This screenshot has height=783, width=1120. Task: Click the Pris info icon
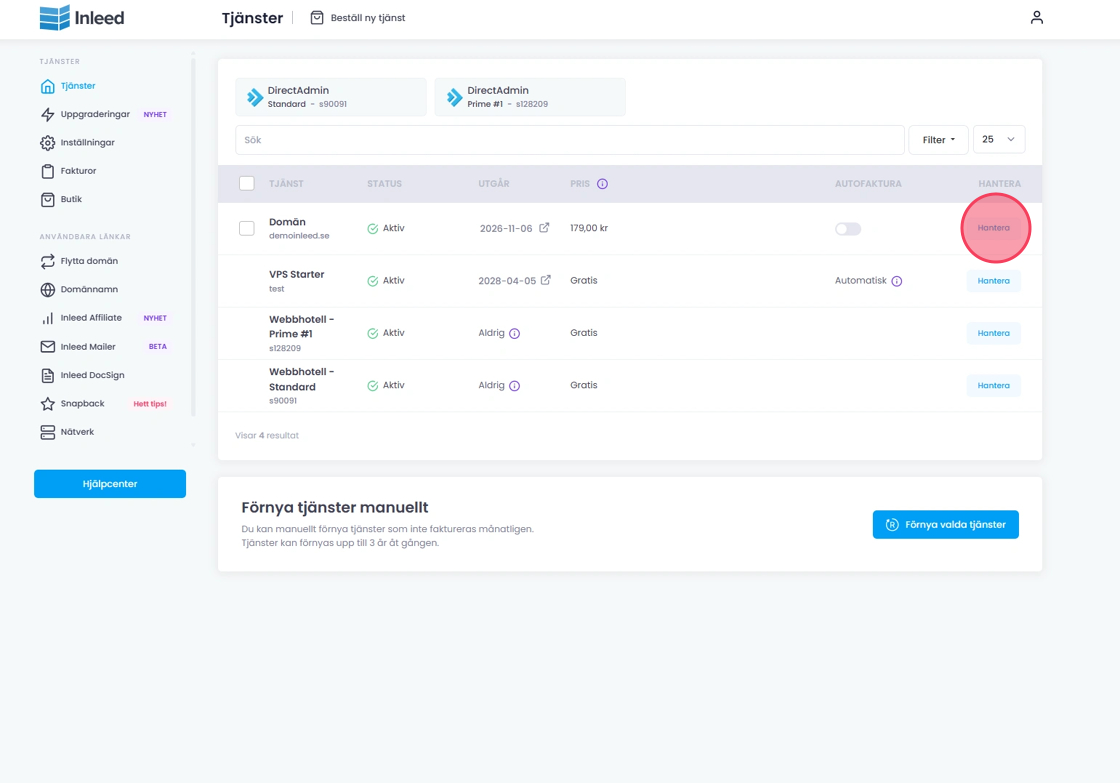(x=602, y=184)
